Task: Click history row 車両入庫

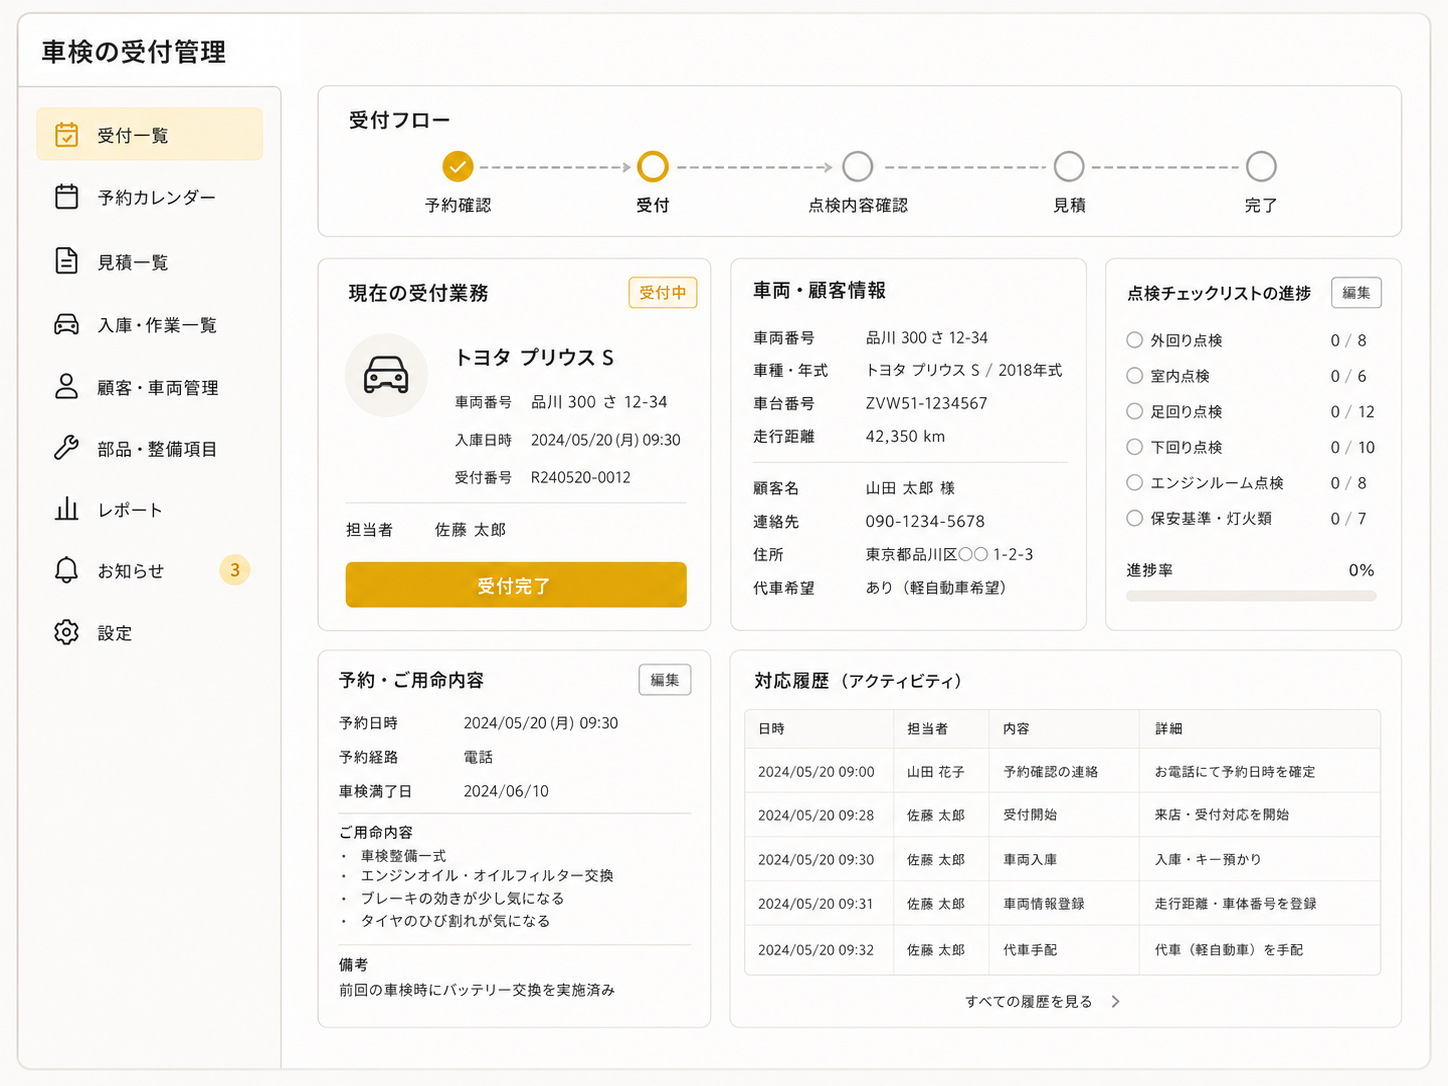Action: coord(1062,859)
